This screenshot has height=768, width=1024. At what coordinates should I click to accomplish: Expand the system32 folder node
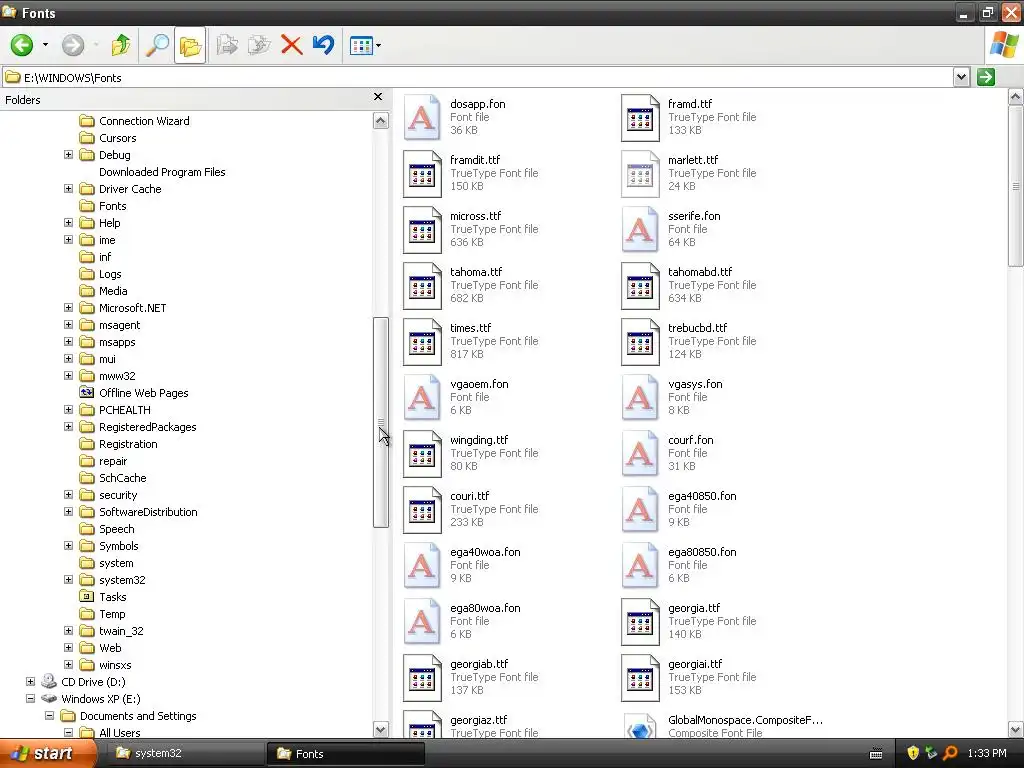pyautogui.click(x=68, y=579)
